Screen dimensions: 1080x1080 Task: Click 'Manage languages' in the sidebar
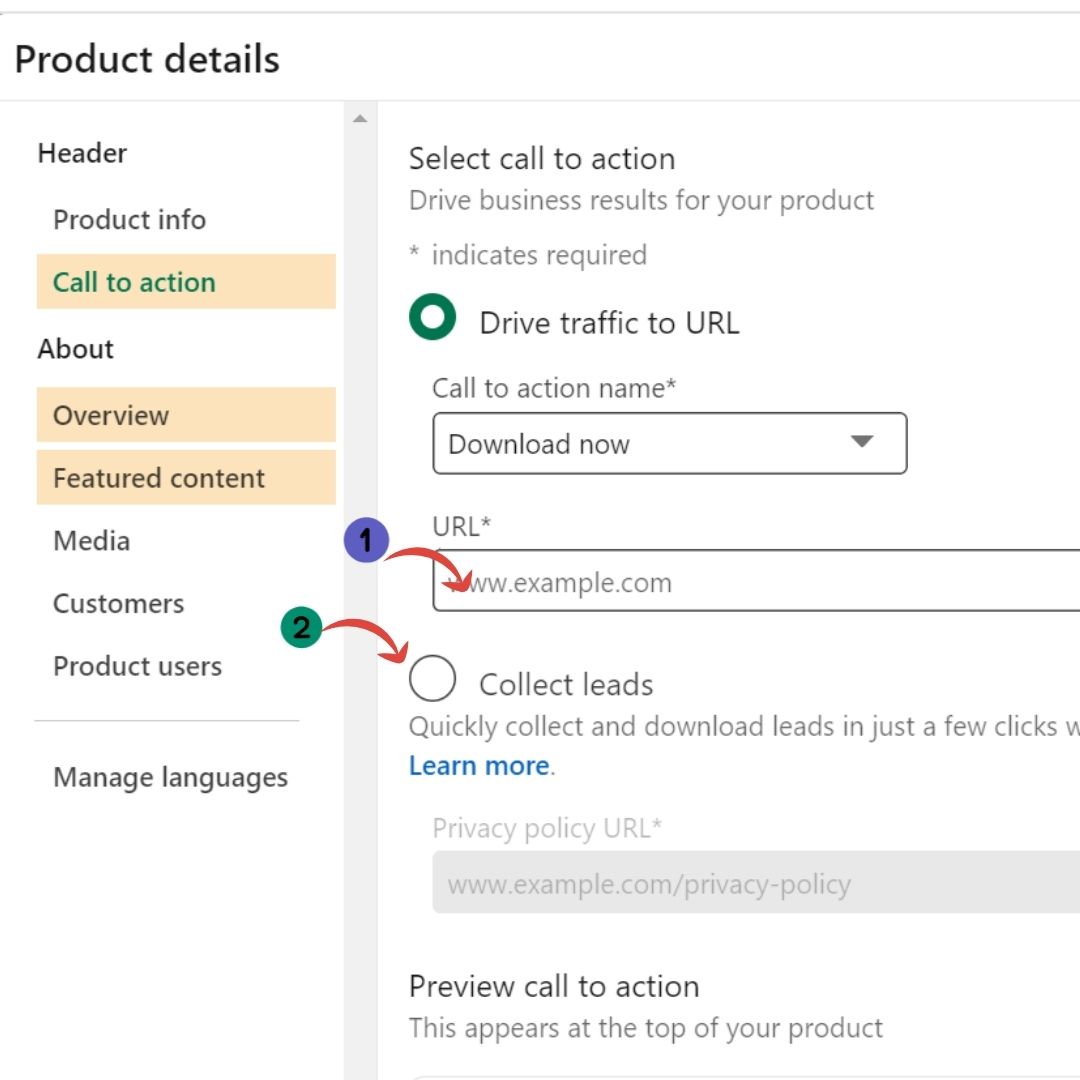pyautogui.click(x=171, y=777)
